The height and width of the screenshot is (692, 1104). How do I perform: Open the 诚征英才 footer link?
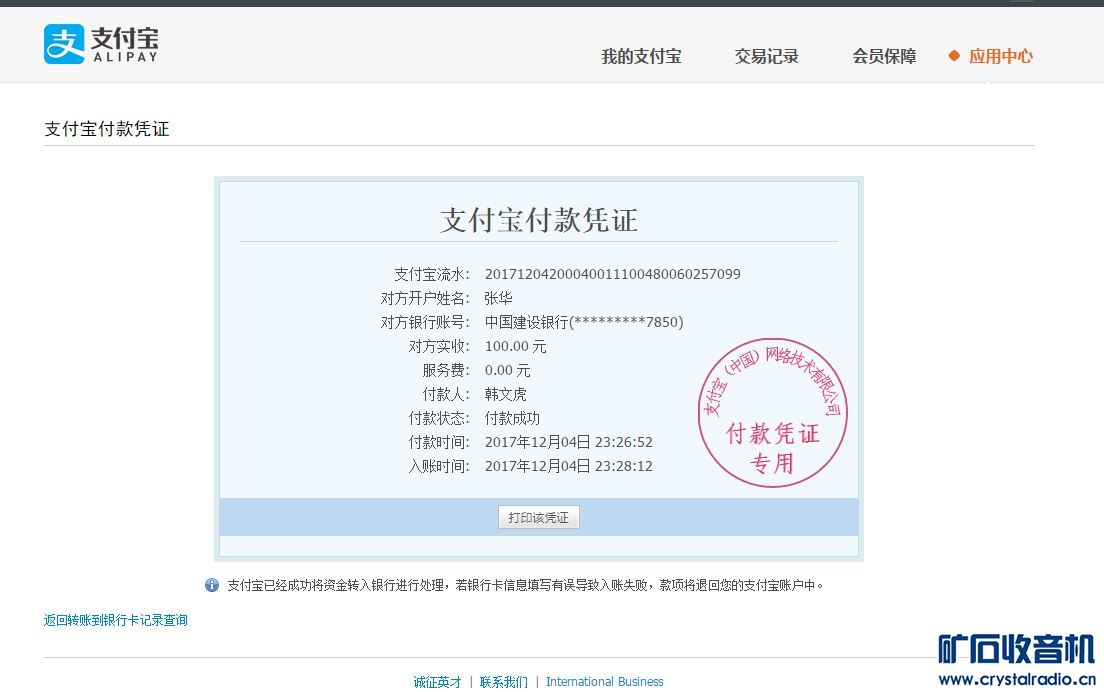pyautogui.click(x=437, y=681)
